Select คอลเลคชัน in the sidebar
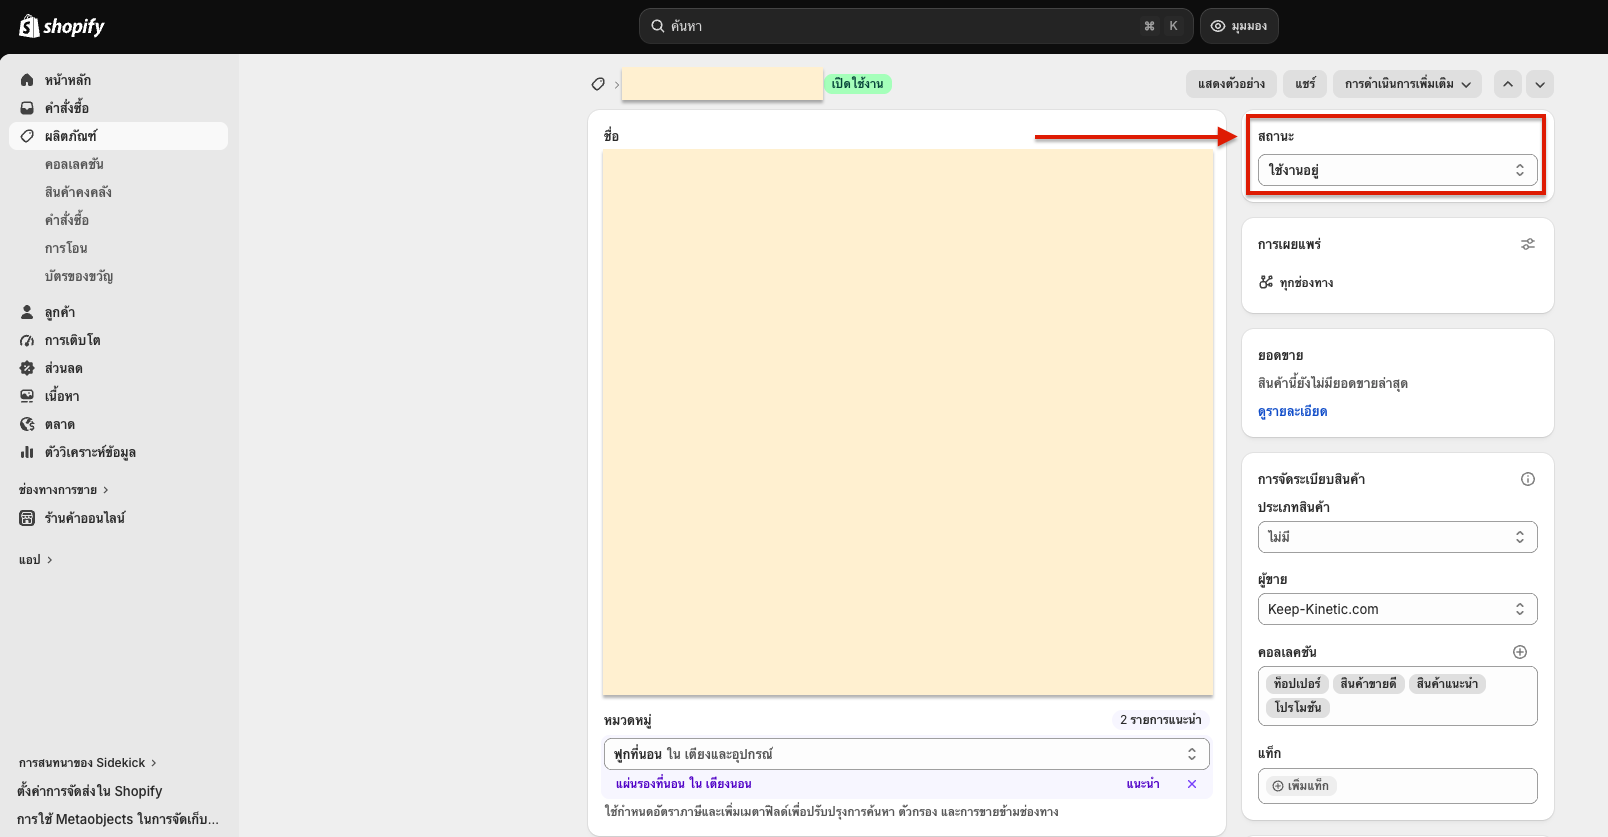 click(74, 164)
